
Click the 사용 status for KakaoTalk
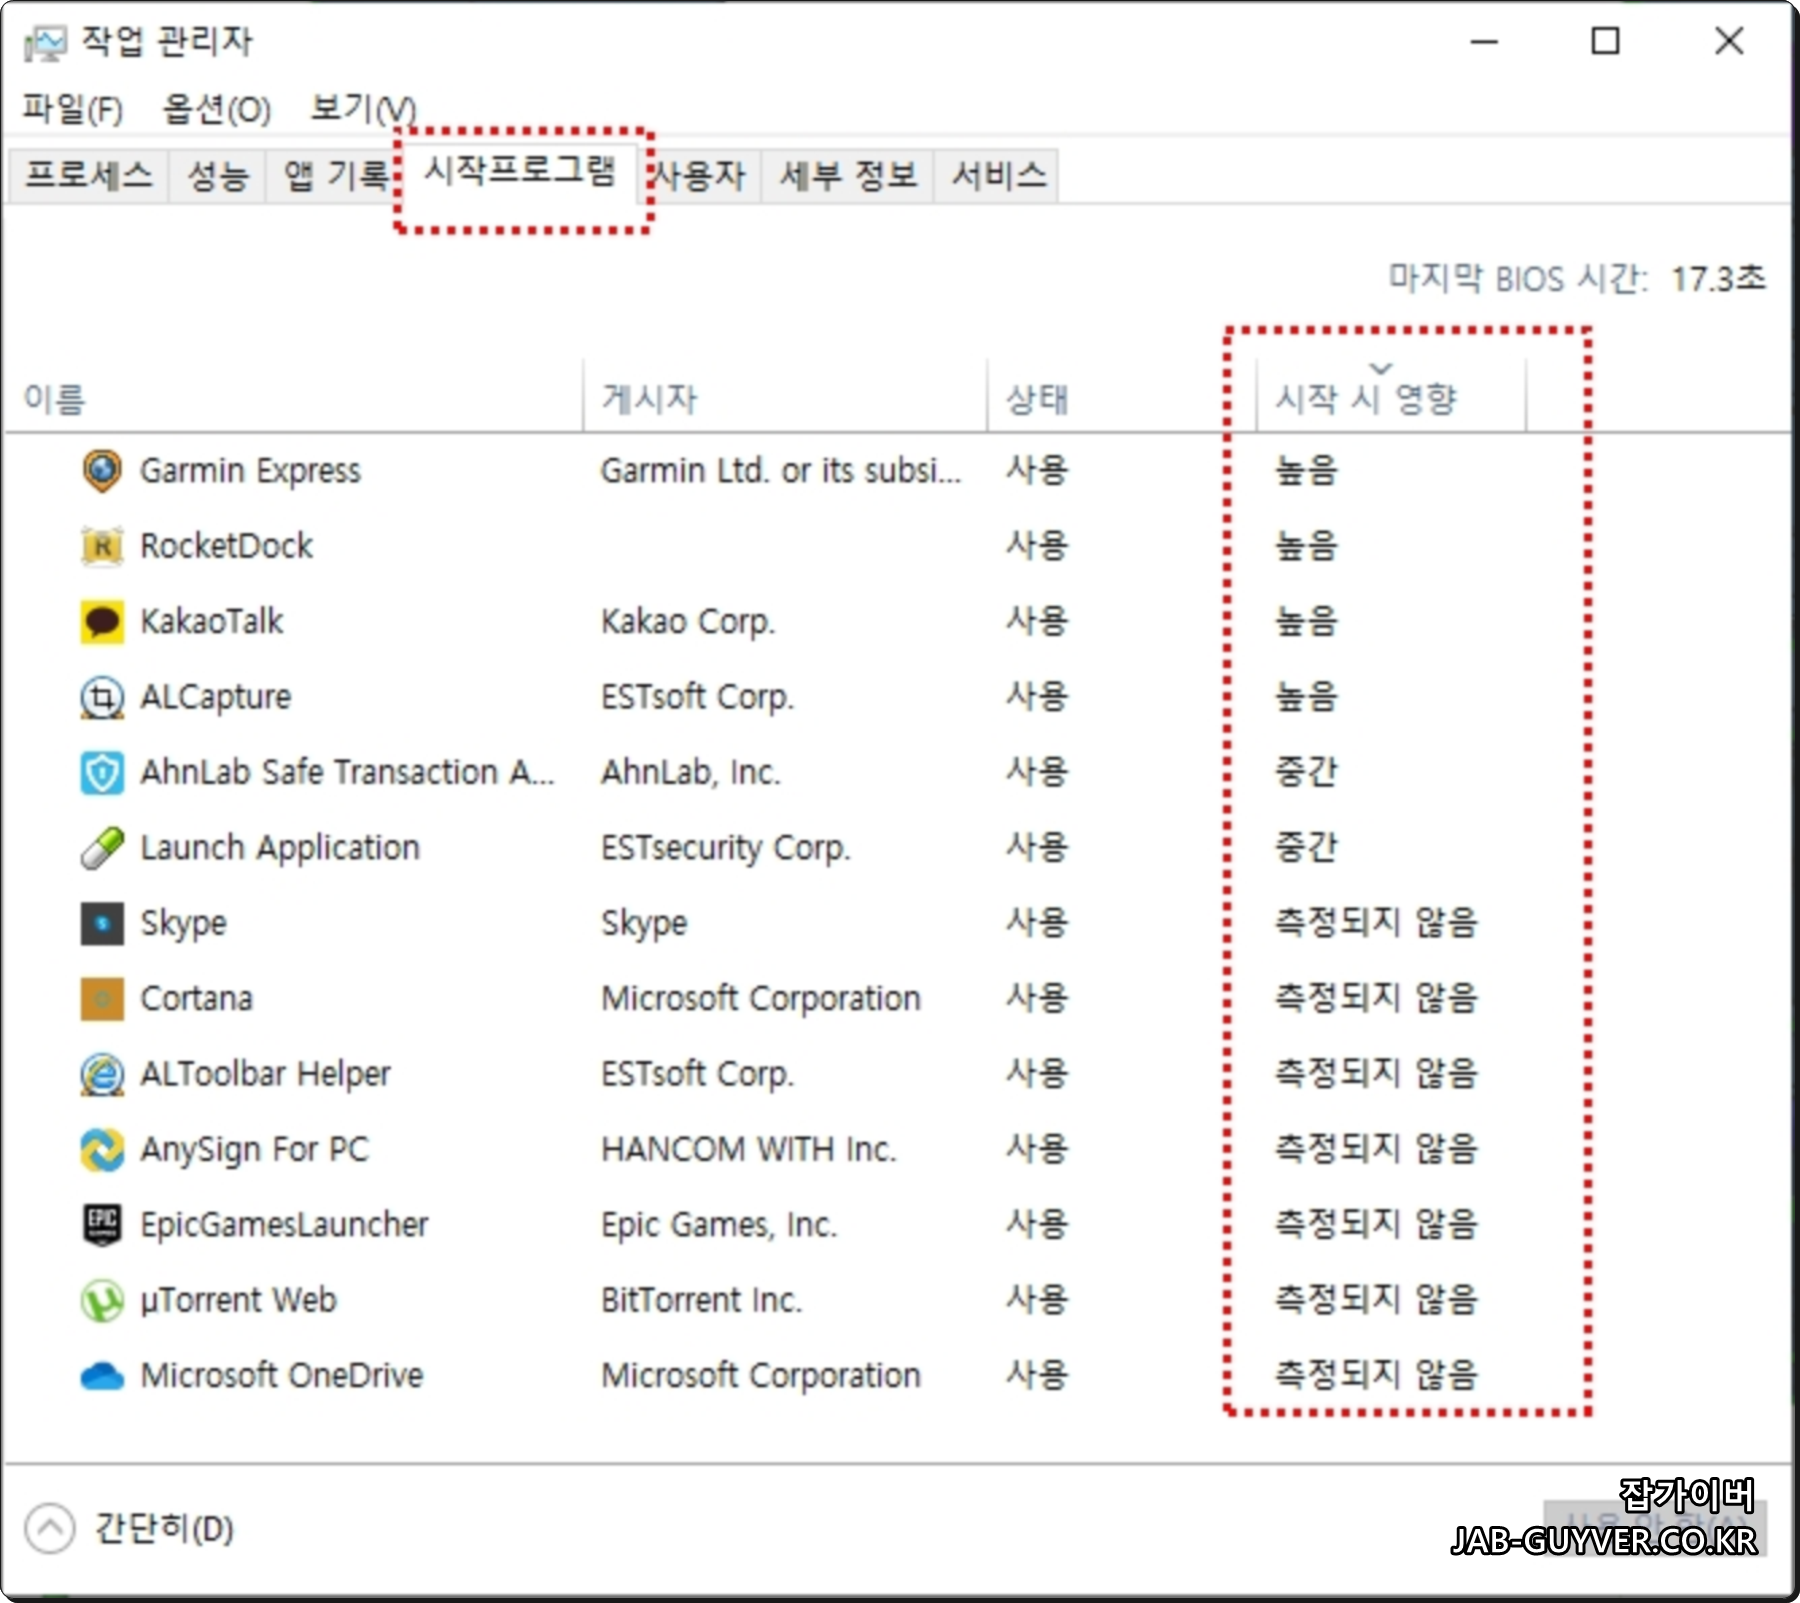[1037, 622]
